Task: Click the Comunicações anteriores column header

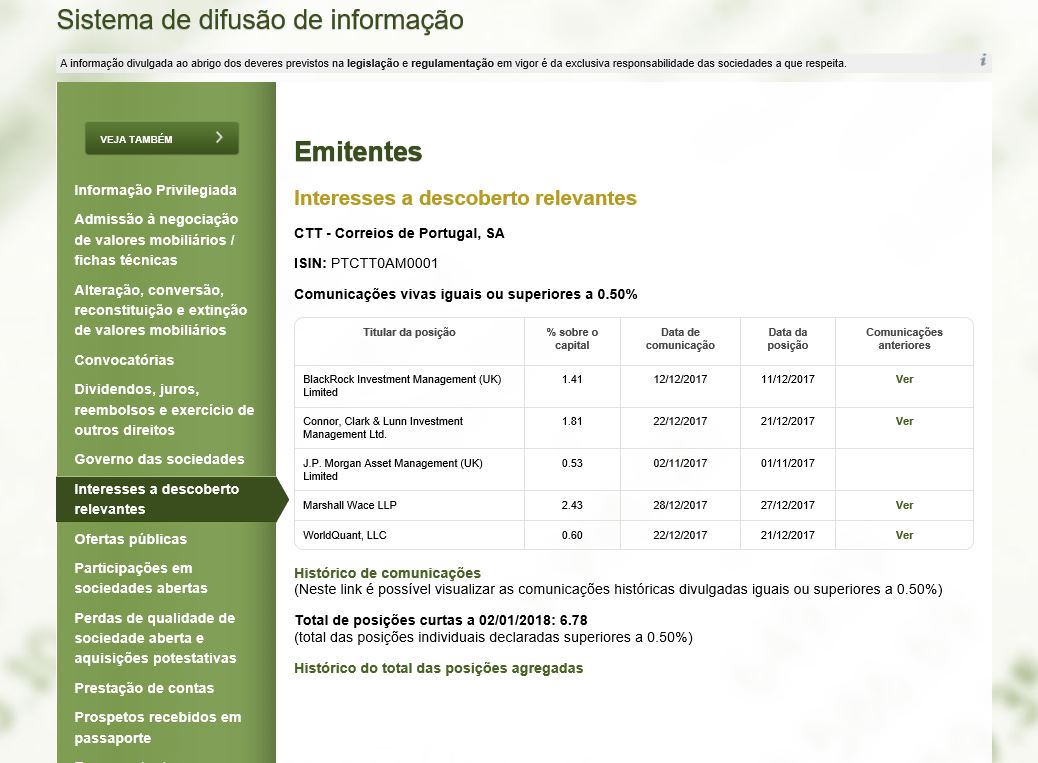Action: point(904,339)
